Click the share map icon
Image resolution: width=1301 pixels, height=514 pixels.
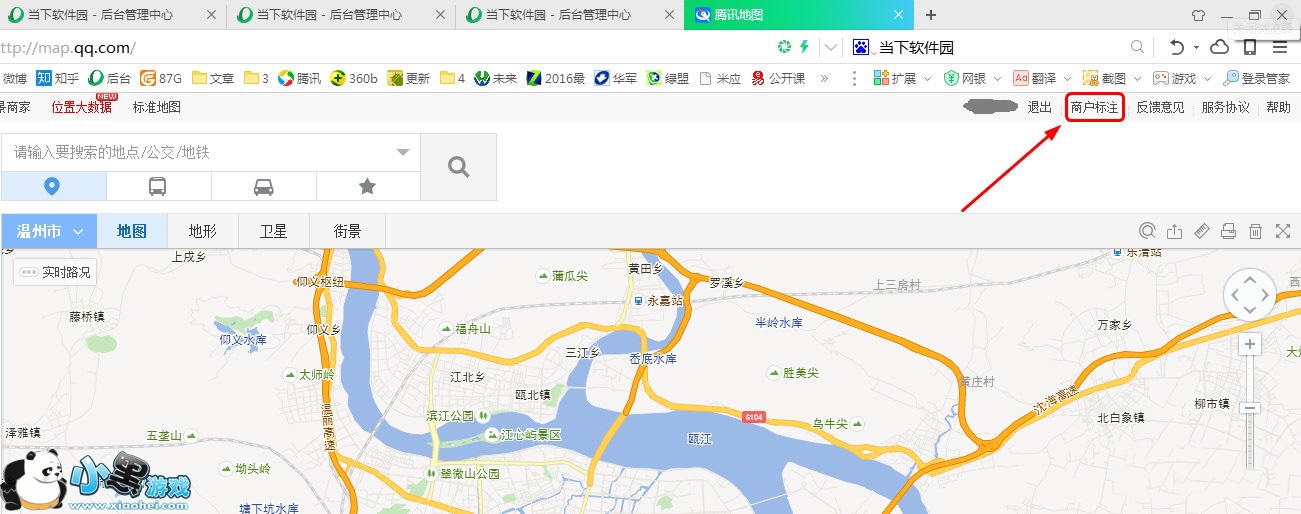click(x=1175, y=231)
